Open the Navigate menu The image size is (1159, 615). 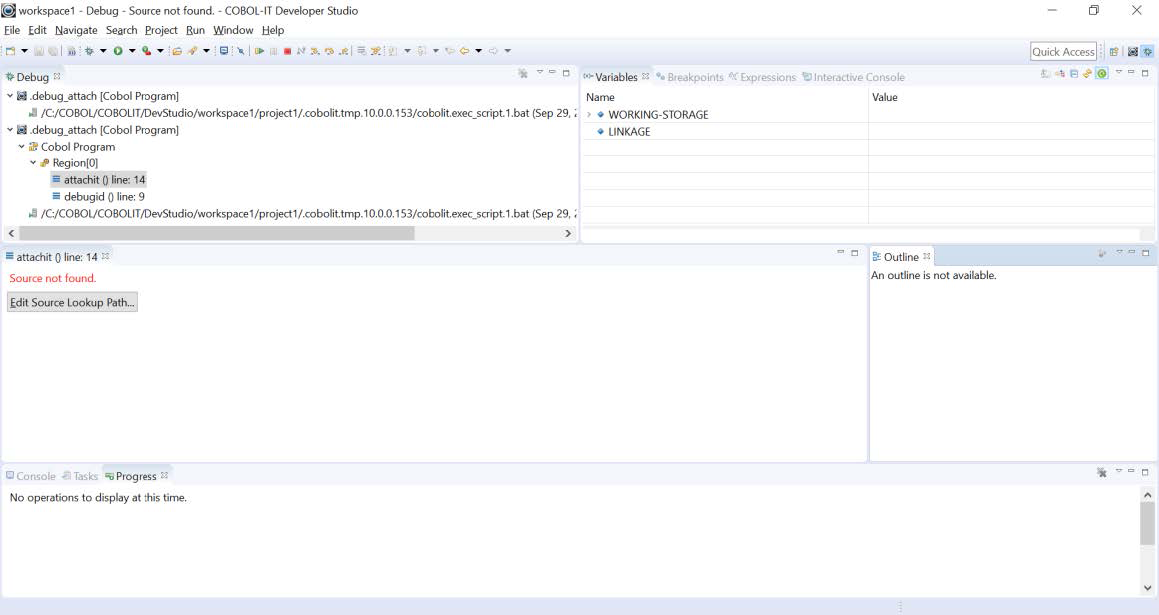76,30
